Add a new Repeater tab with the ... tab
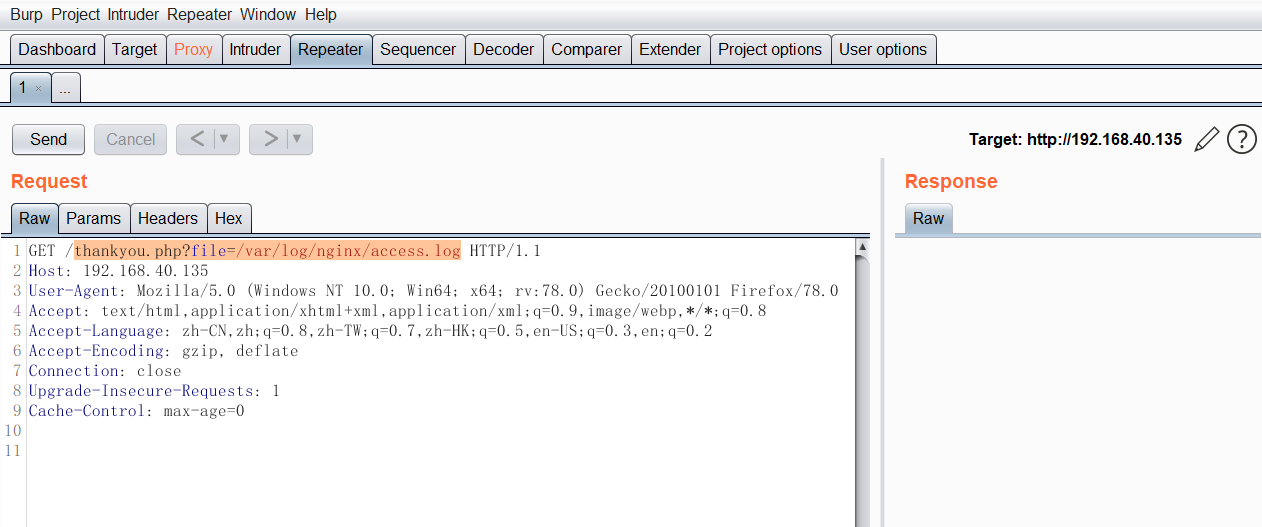 [65, 88]
